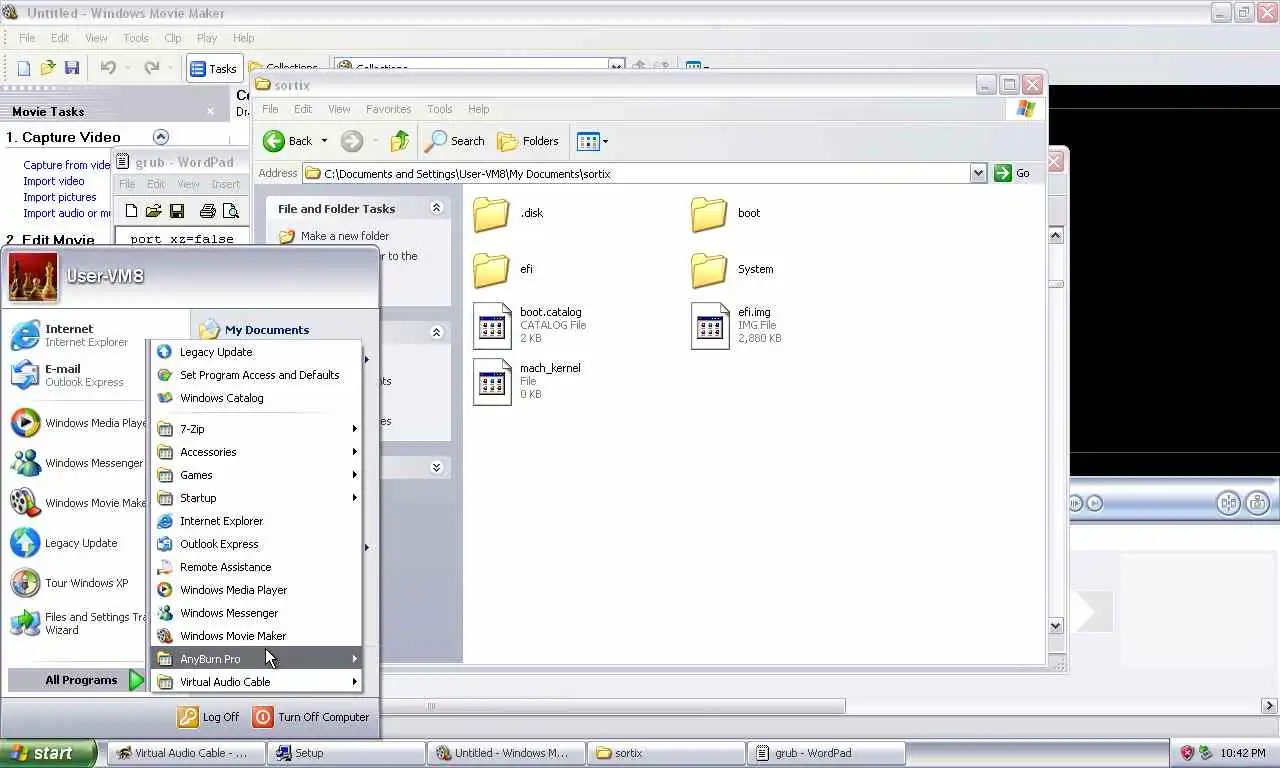Click New document icon in WordPad
The image size is (1280, 768).
[x=131, y=211]
